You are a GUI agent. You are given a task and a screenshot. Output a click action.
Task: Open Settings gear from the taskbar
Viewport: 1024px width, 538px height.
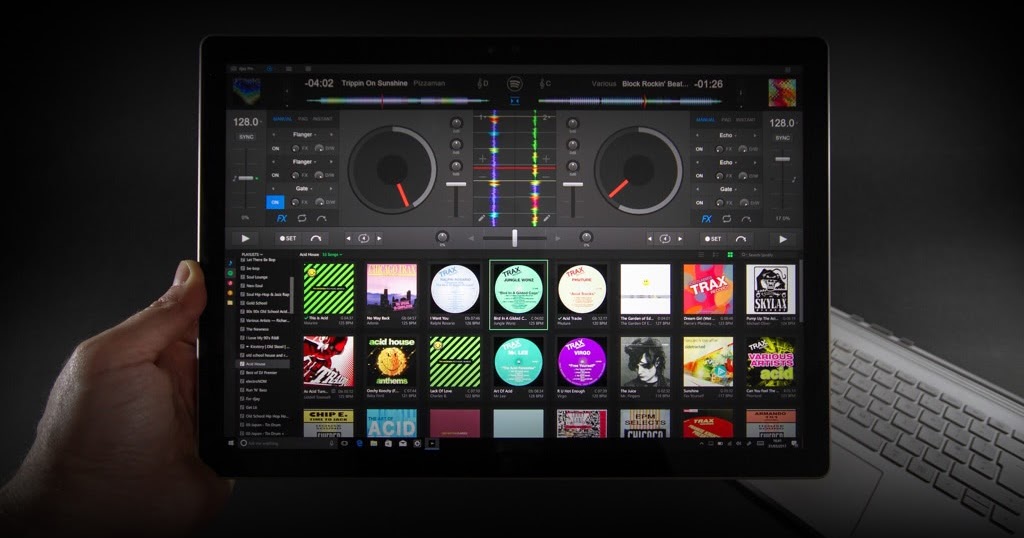pos(417,443)
